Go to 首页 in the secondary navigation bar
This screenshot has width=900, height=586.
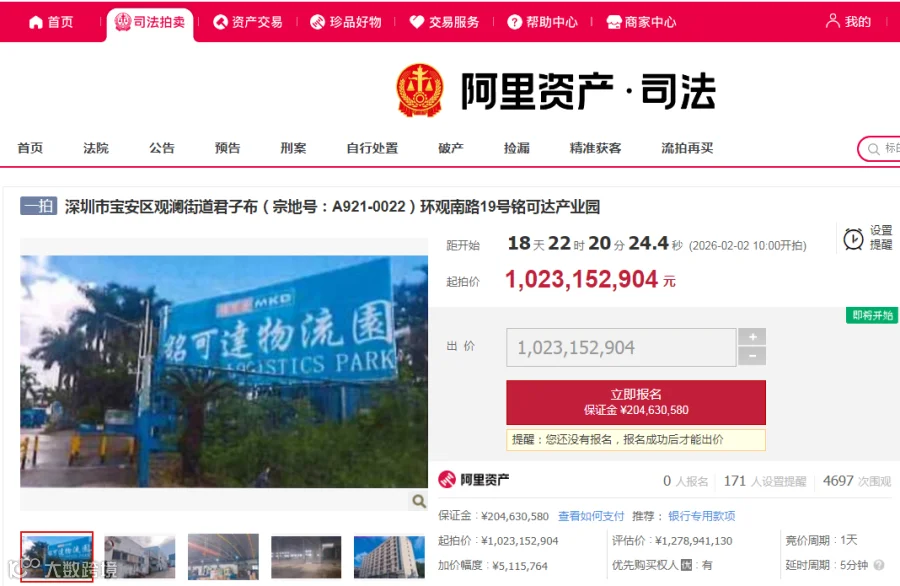click(30, 148)
